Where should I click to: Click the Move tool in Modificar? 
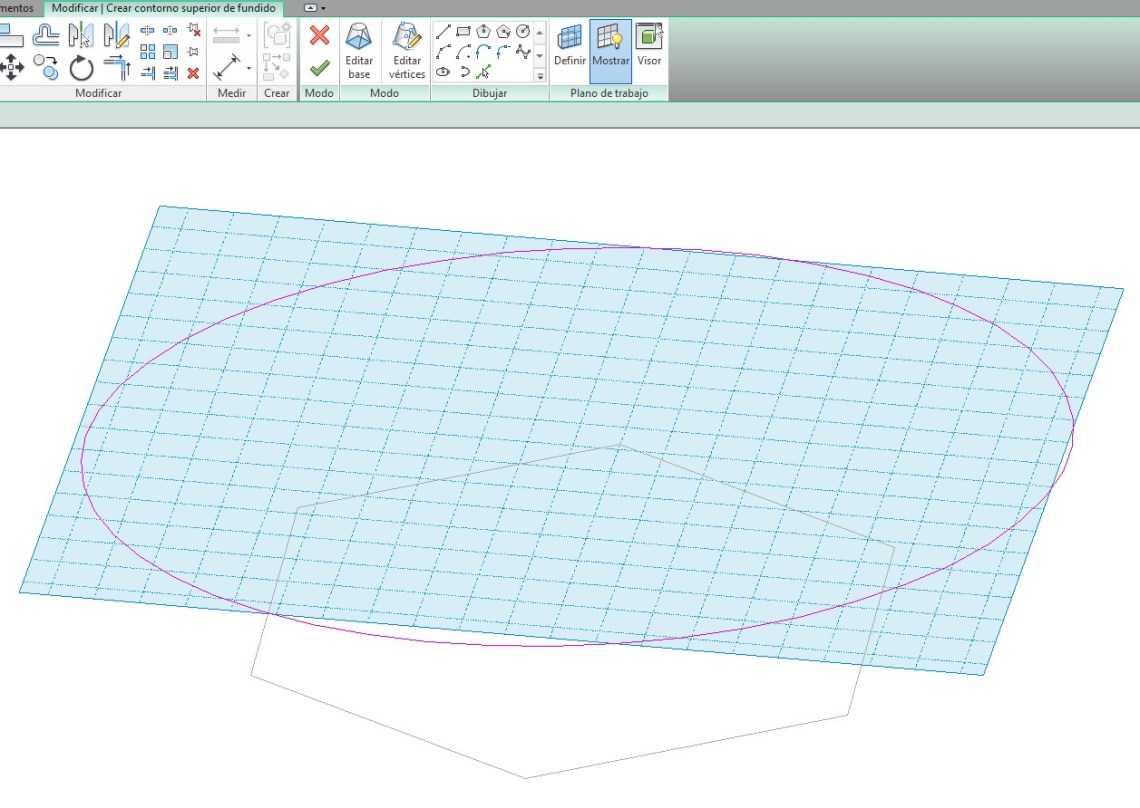(x=11, y=68)
